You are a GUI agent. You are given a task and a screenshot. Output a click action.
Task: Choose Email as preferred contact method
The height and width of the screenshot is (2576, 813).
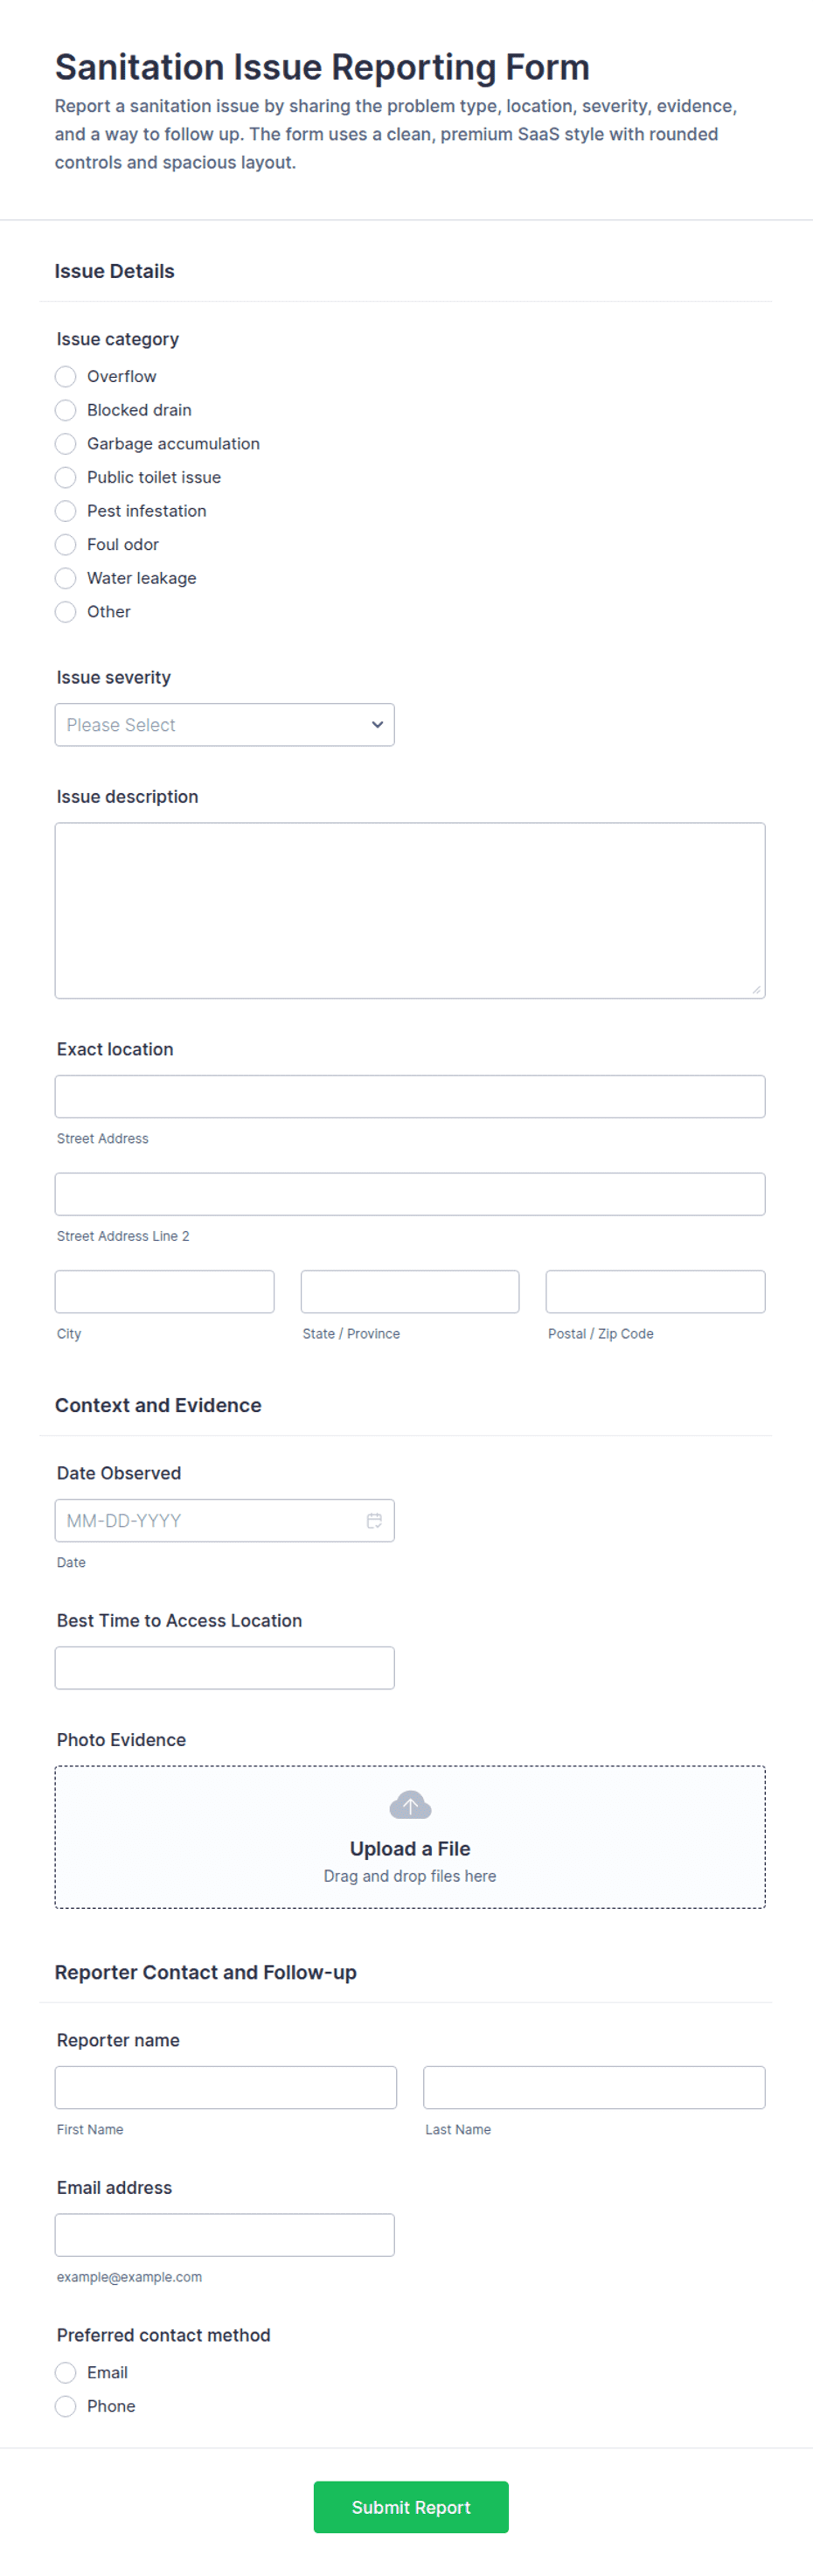(66, 2372)
